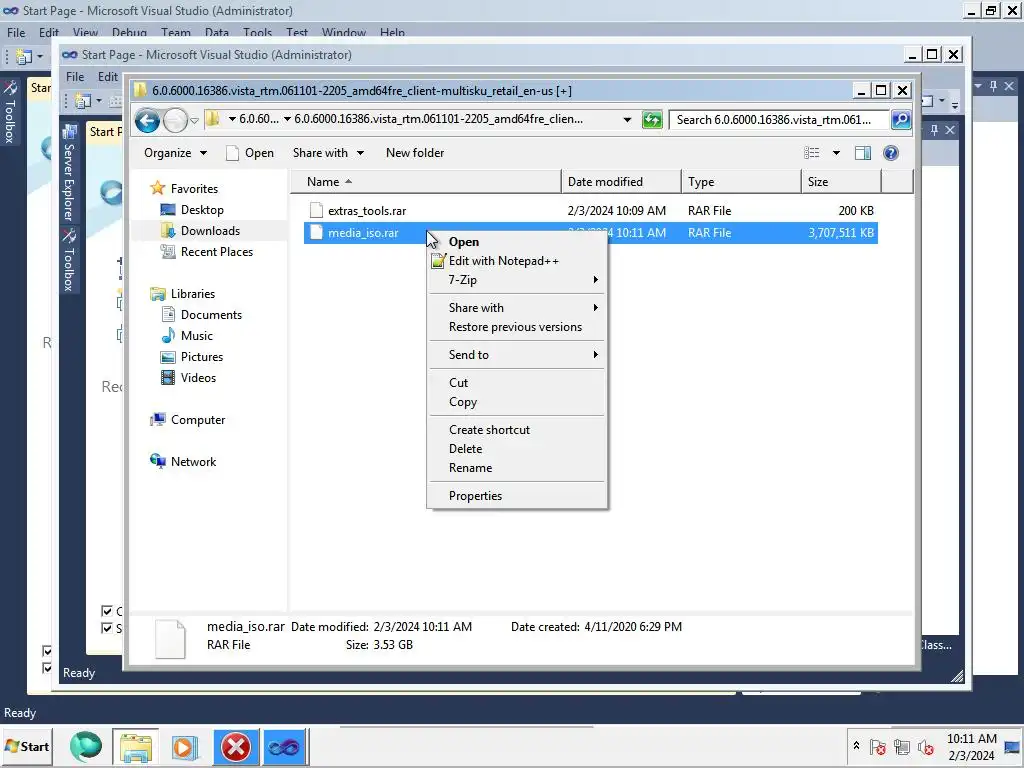Choose Edit with Notepad++
This screenshot has height=768, width=1024.
click(x=516, y=261)
